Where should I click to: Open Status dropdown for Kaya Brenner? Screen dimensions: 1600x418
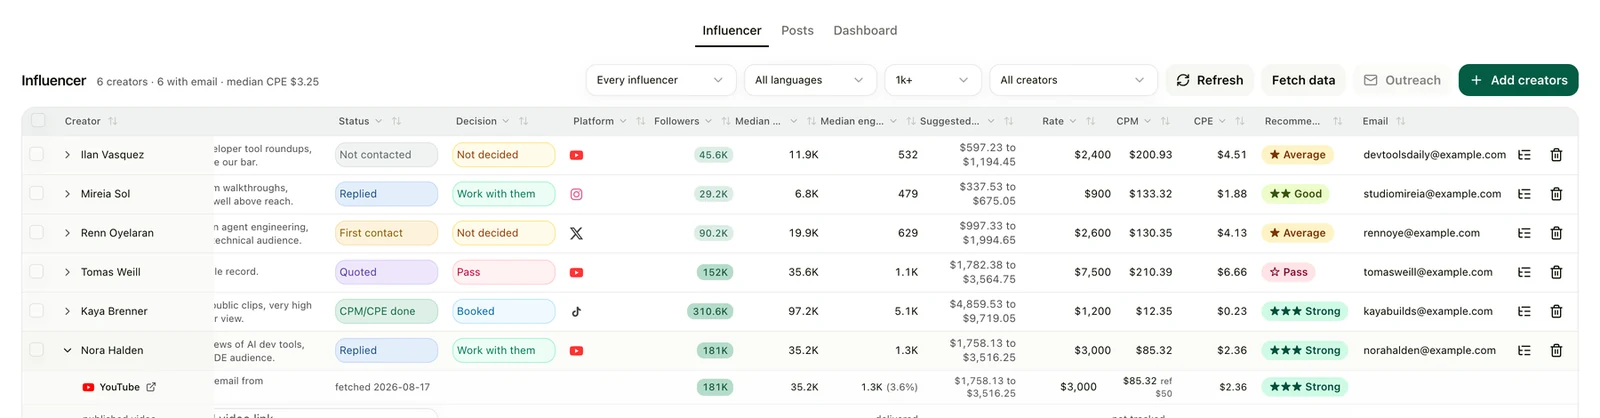click(386, 311)
